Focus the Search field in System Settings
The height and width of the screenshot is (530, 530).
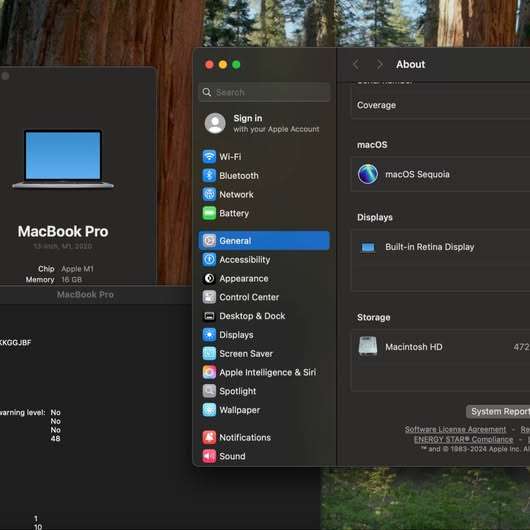click(x=264, y=92)
